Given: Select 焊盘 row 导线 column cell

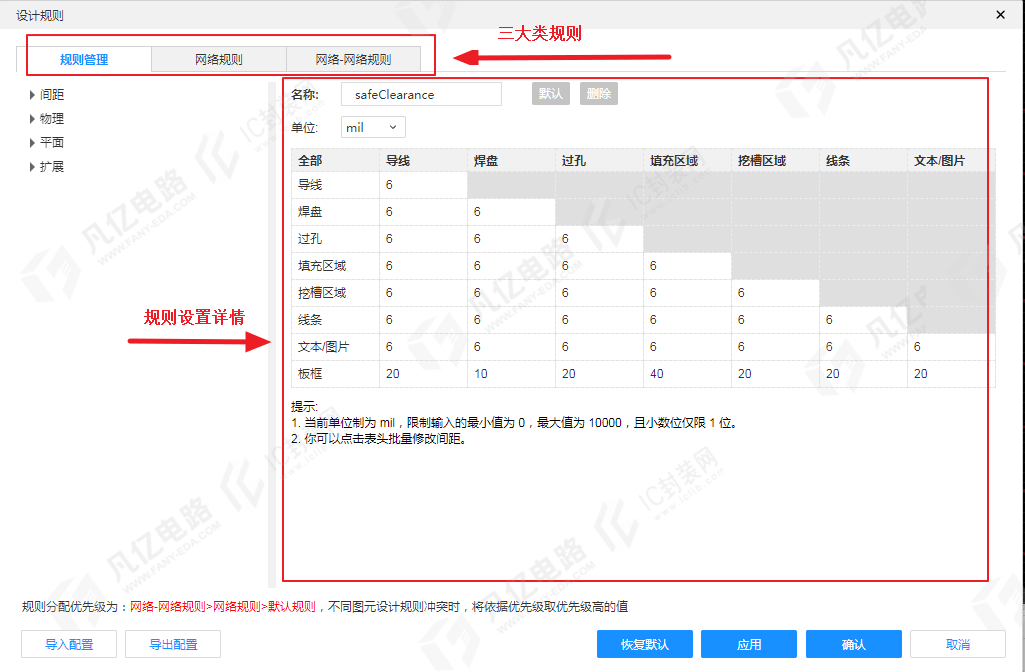Looking at the screenshot, I should 423,212.
